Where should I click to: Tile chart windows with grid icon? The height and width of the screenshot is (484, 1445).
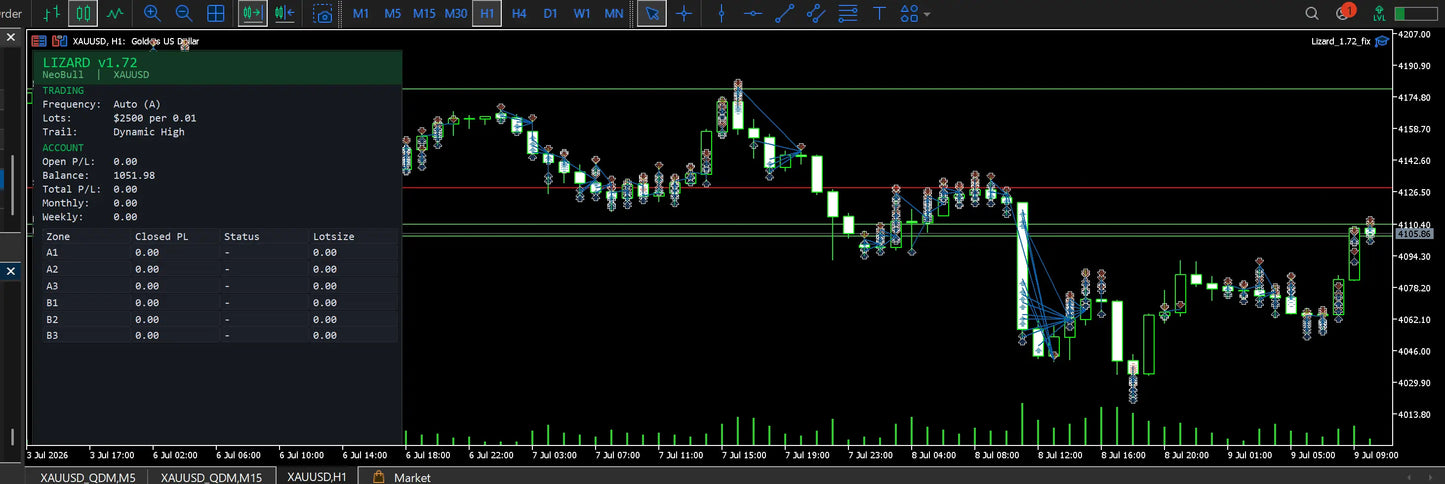click(216, 14)
